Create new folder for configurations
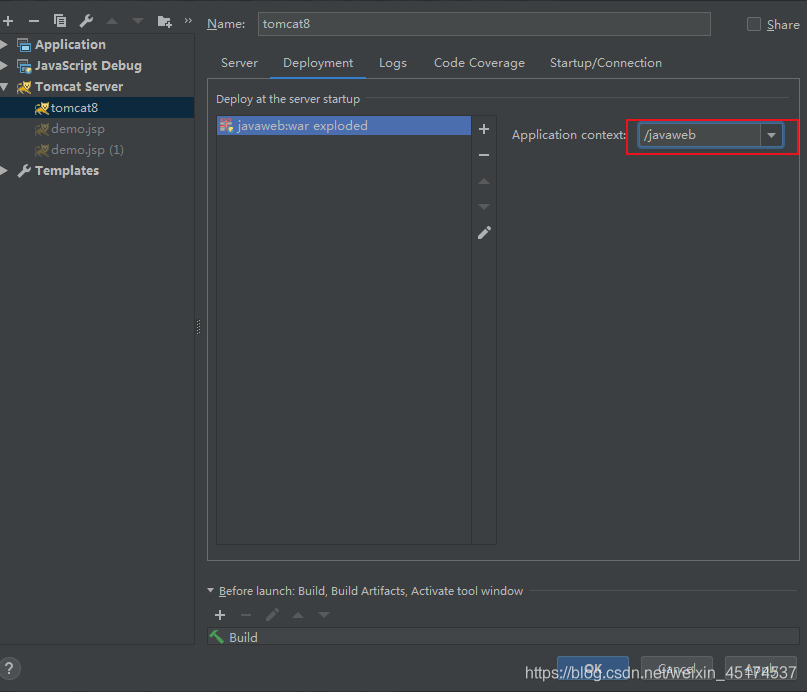 click(165, 21)
